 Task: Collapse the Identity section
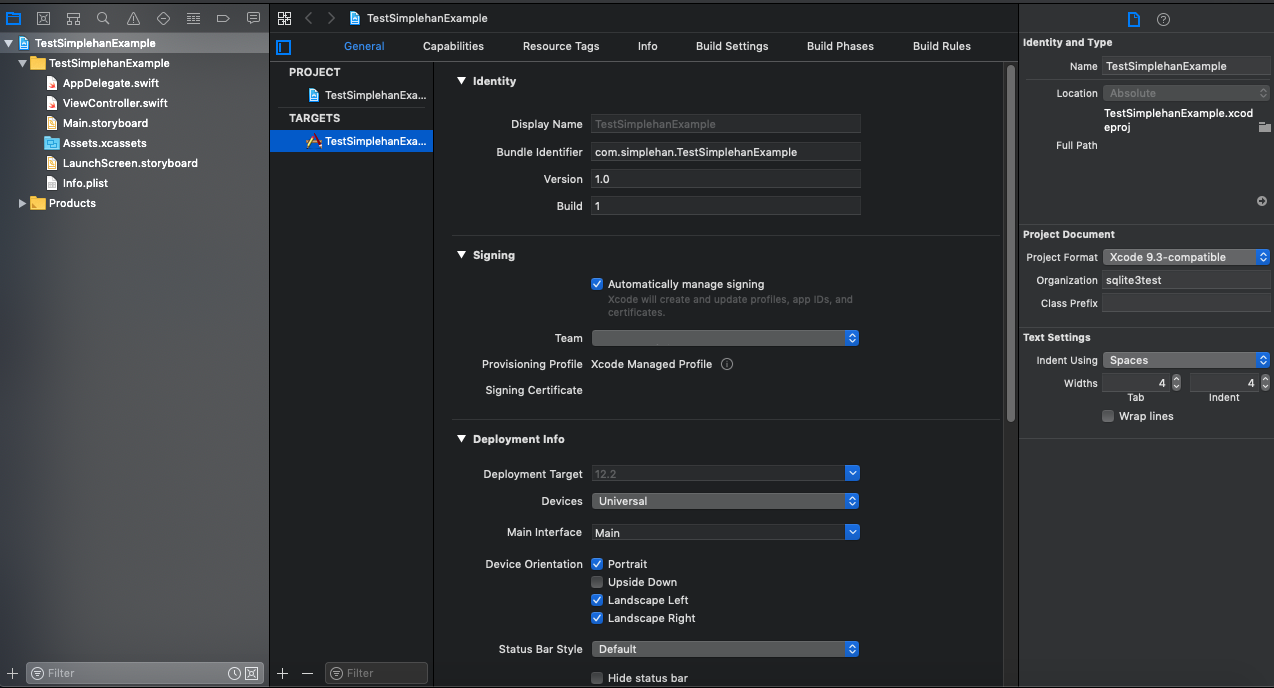(461, 81)
